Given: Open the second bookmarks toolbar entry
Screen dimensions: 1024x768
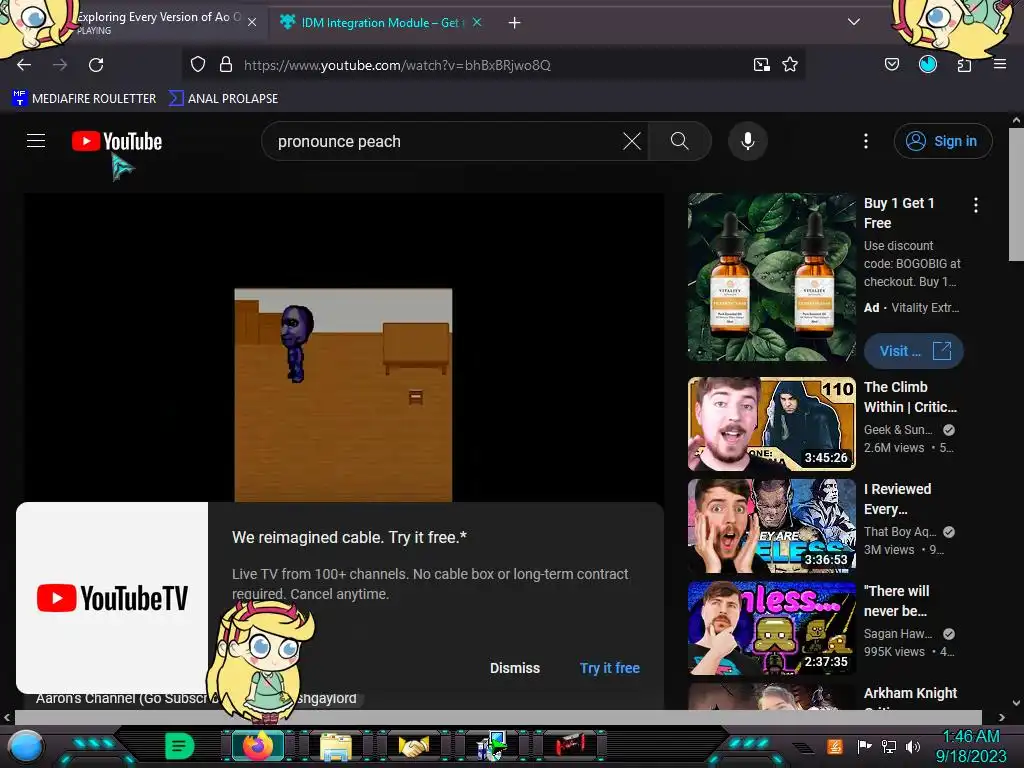Looking at the screenshot, I should (223, 99).
